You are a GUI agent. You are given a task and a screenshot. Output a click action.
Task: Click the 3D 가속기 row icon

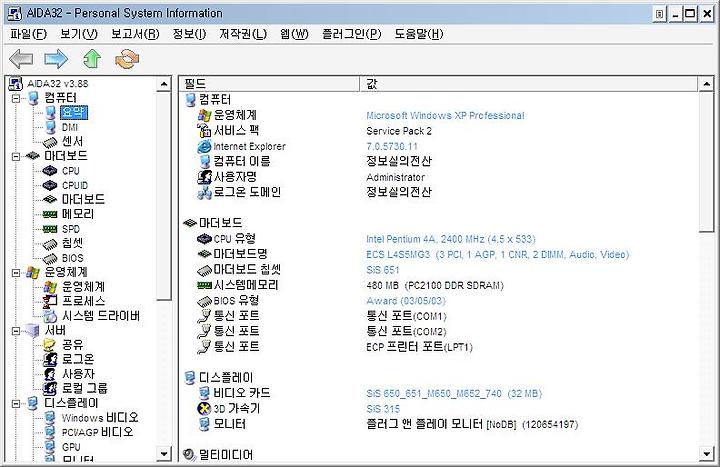pyautogui.click(x=204, y=408)
